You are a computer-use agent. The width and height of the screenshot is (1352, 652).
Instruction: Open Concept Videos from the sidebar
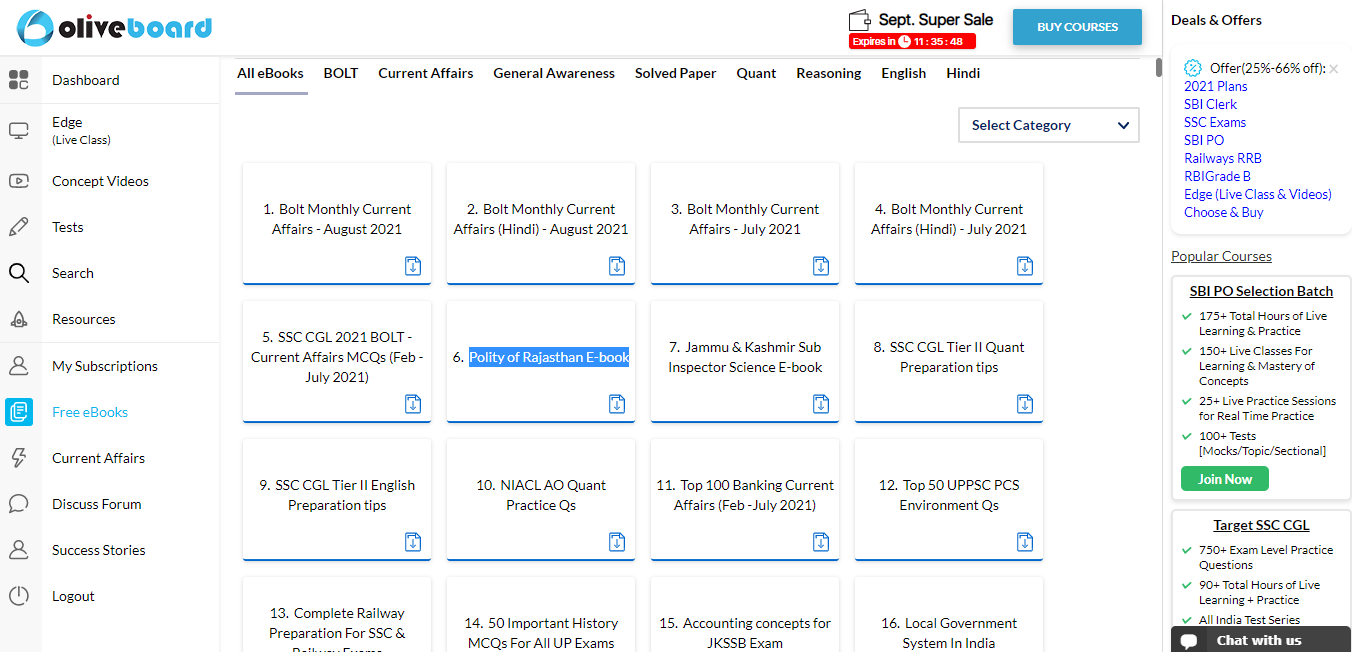point(100,181)
